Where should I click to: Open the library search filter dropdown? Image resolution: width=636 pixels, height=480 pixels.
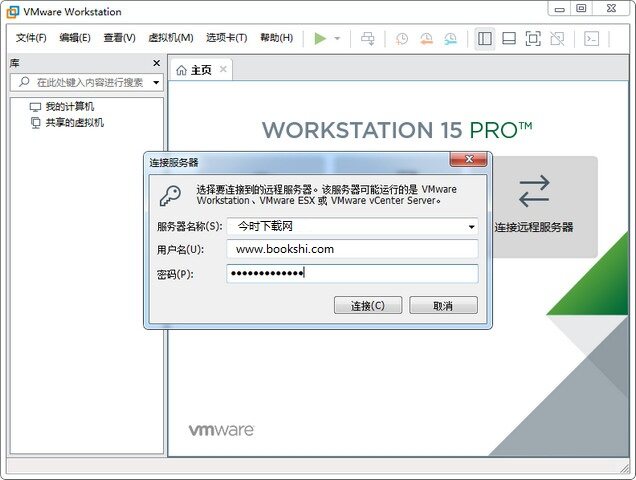pyautogui.click(x=156, y=83)
